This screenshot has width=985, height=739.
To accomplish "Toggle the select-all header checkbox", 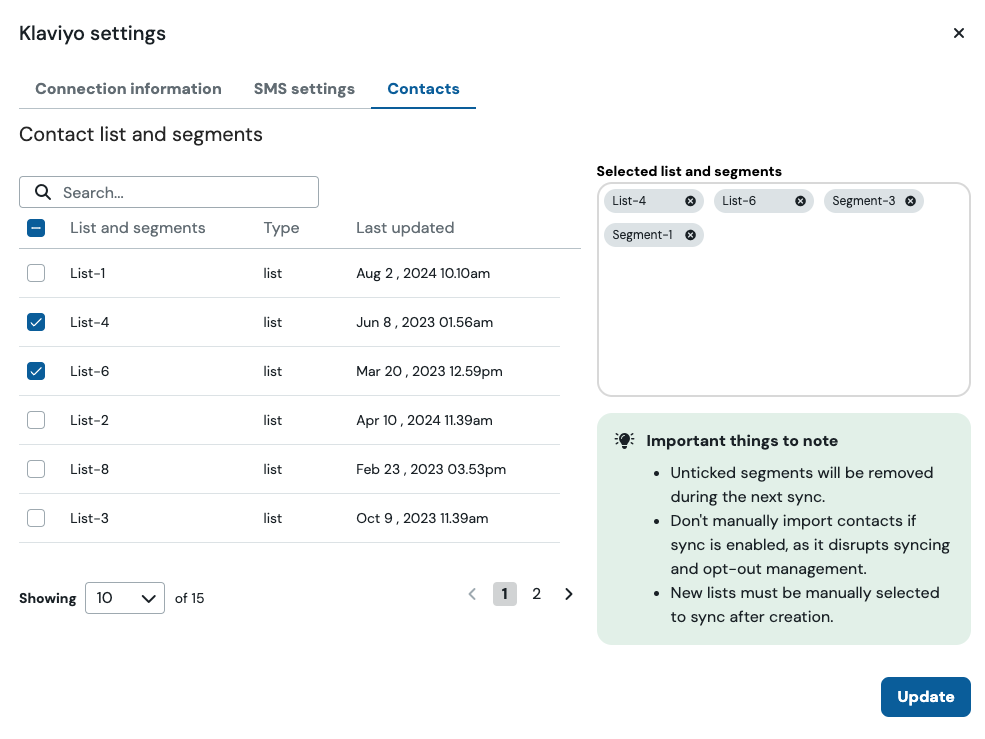I will point(36,228).
